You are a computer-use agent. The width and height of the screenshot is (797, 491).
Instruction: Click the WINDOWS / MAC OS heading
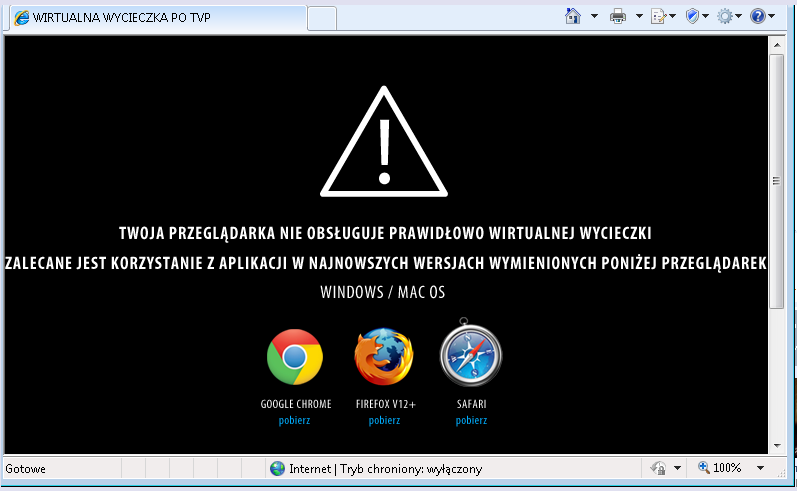pos(383,292)
